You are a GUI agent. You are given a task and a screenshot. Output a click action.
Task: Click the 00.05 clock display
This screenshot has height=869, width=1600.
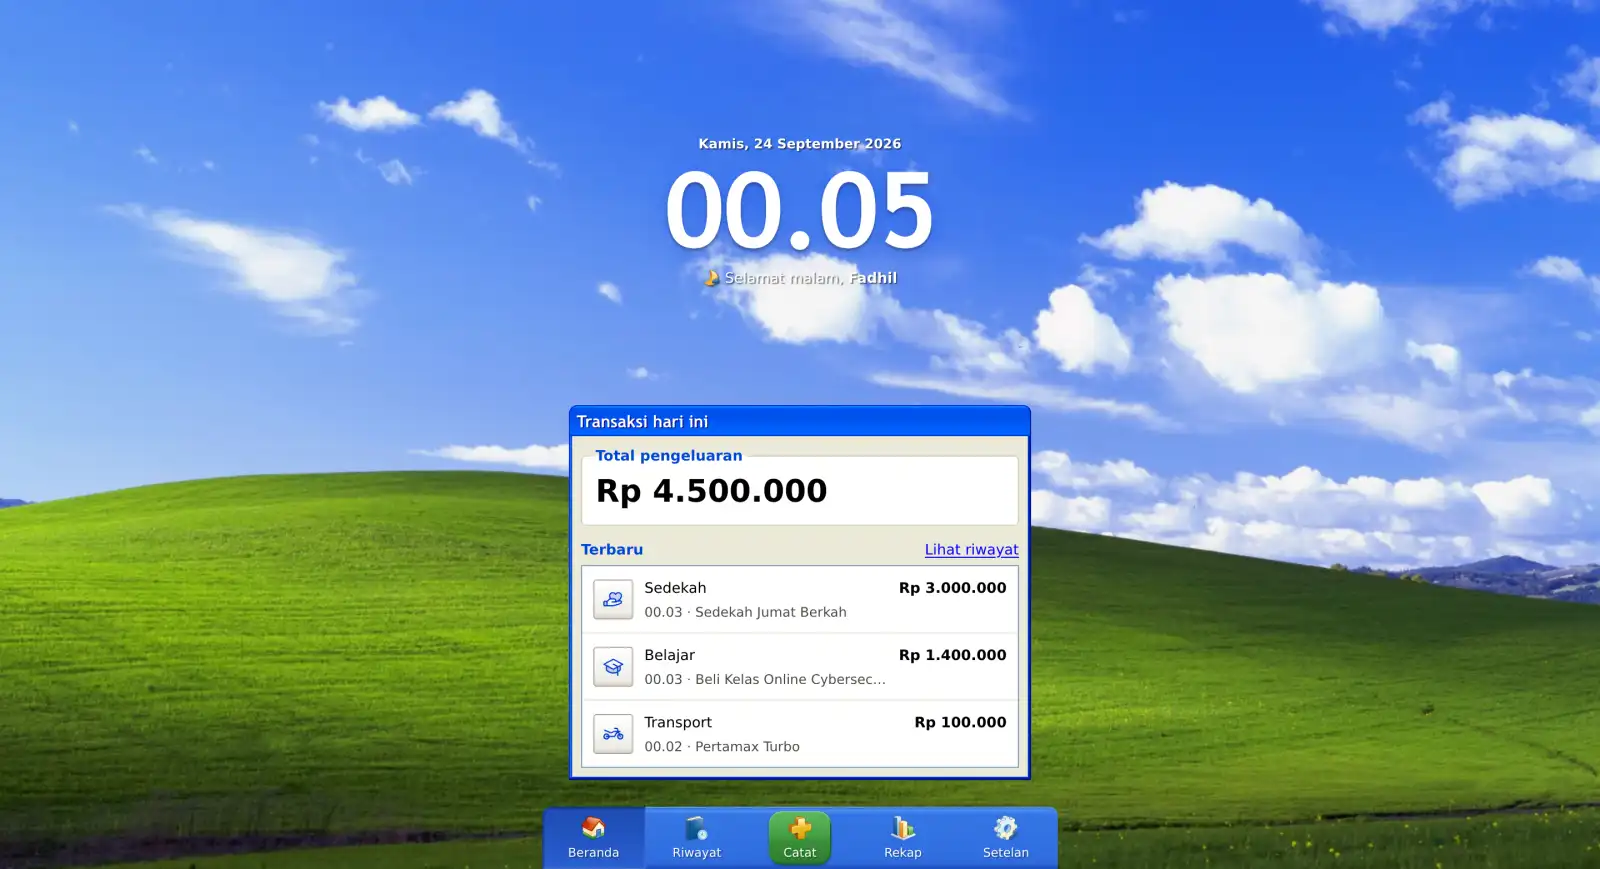point(800,211)
